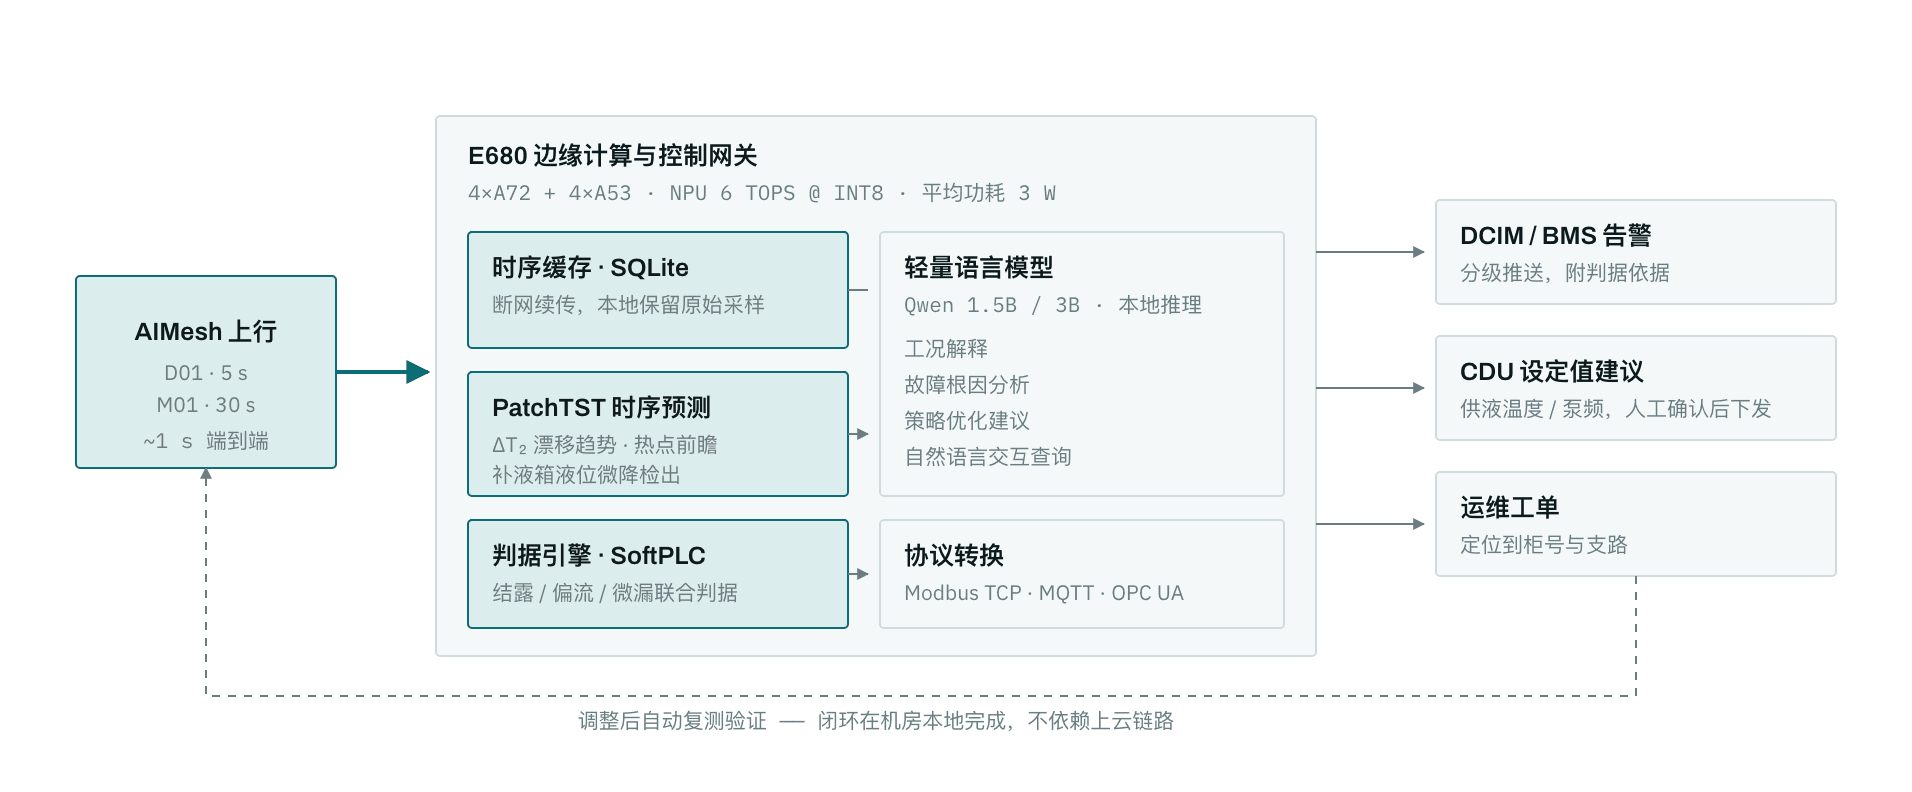
Task: Click the 工况解释 item
Action: coord(946,349)
